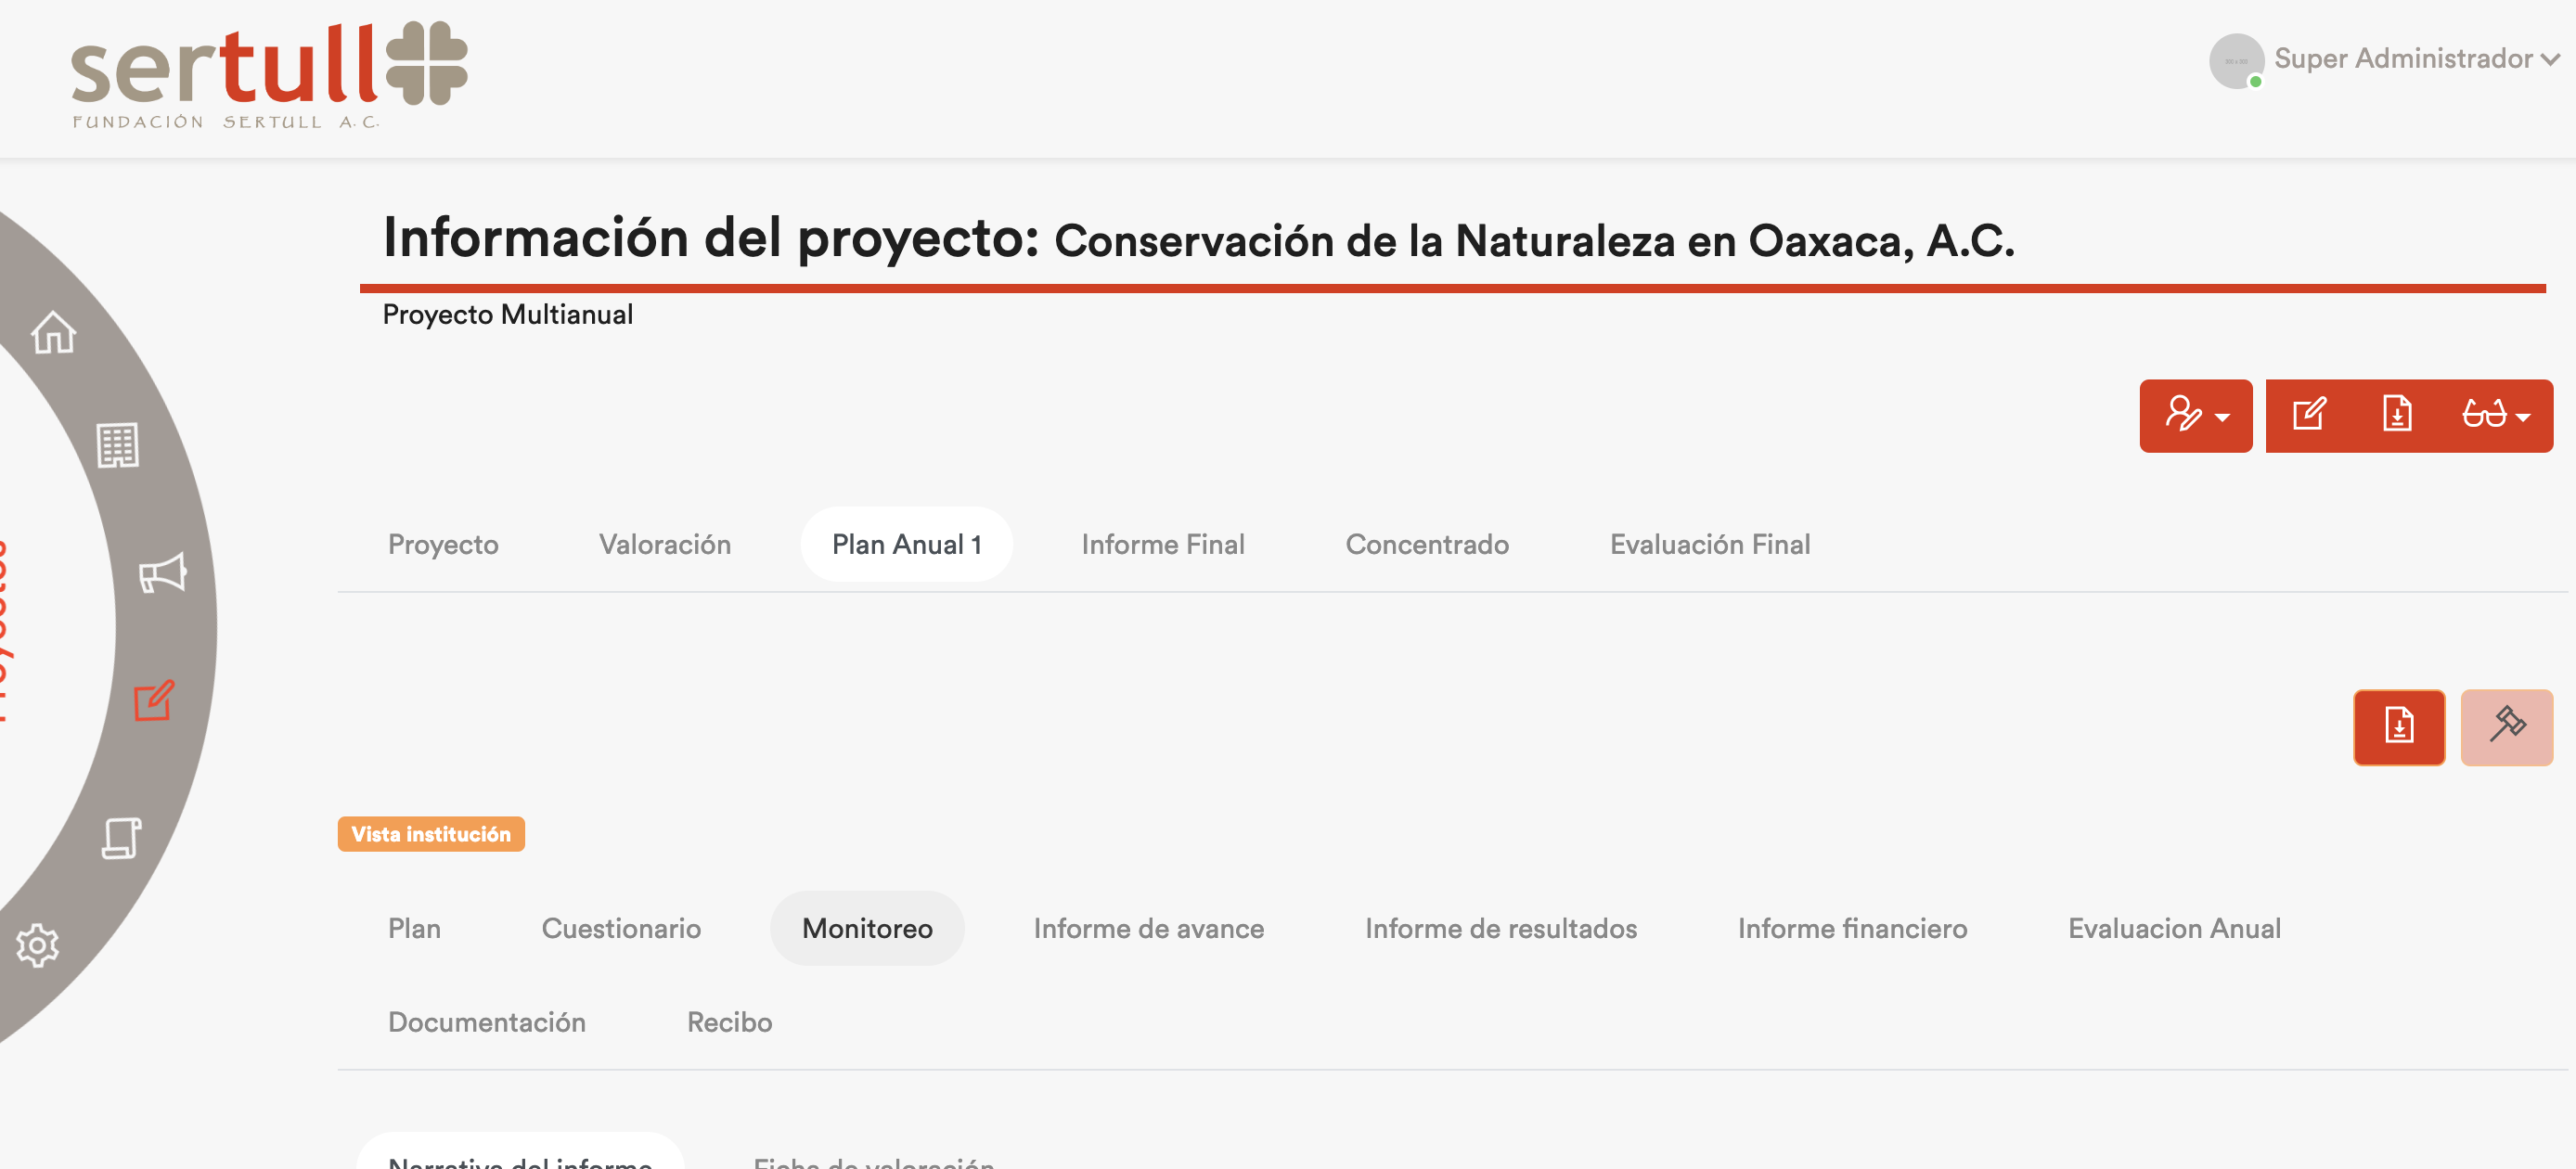Open the Recibo sub-tab
This screenshot has height=1169, width=2576.
[729, 1023]
